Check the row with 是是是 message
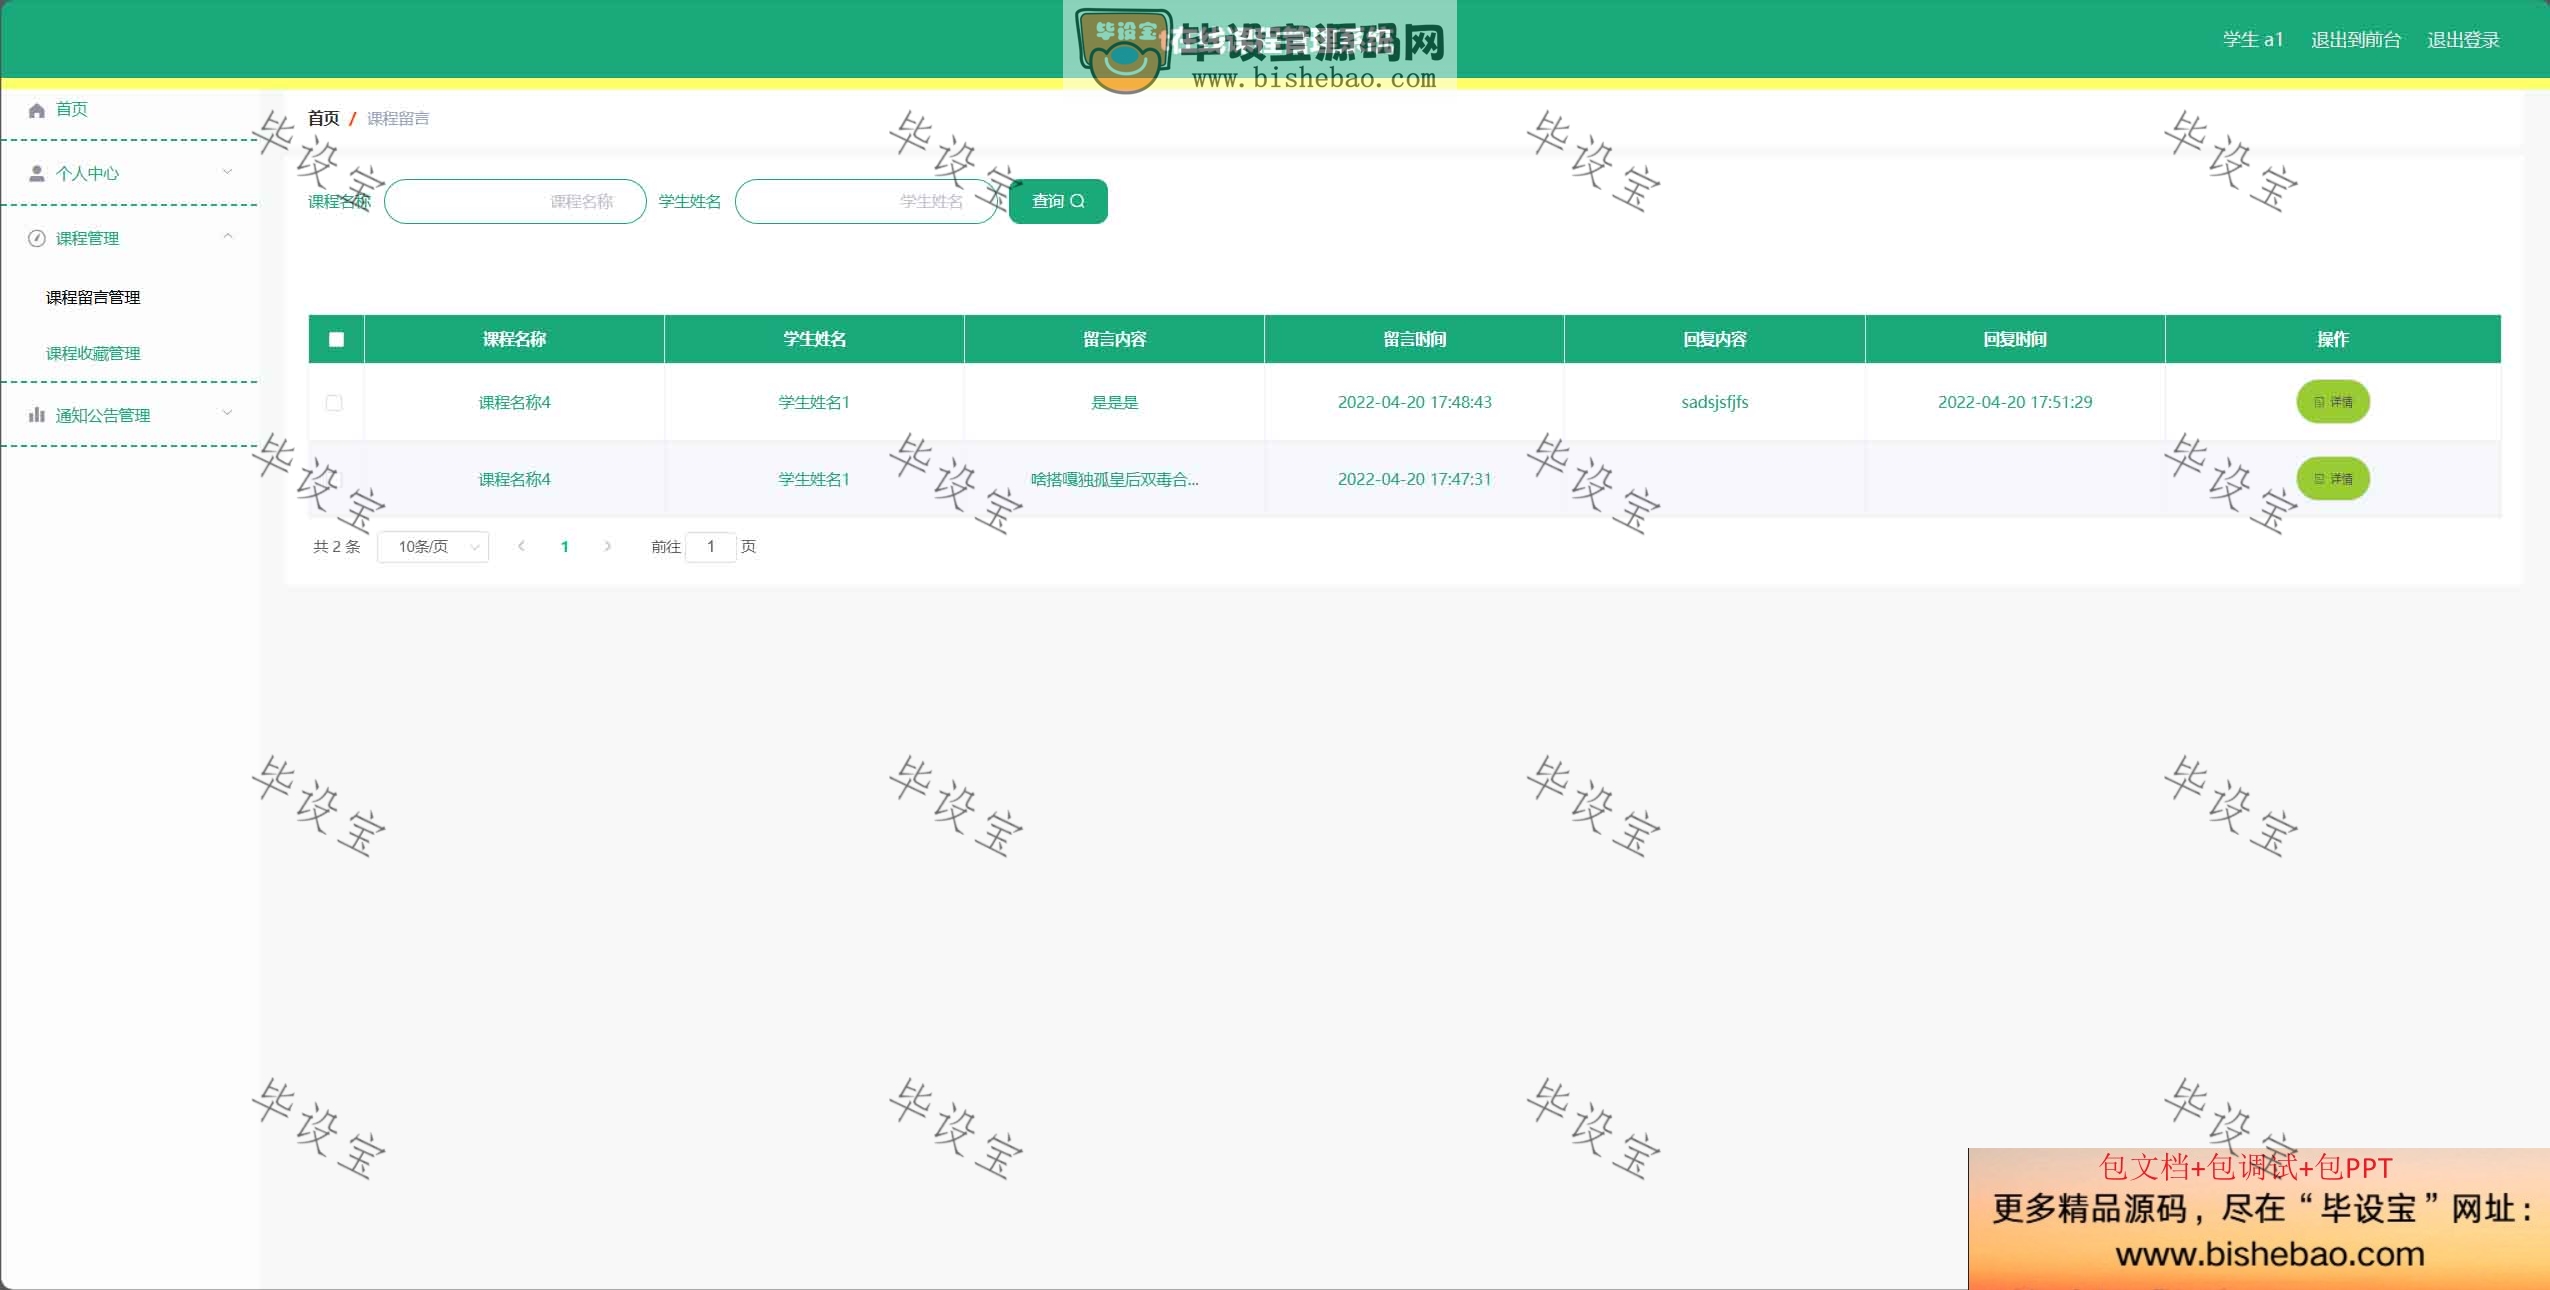 [334, 403]
